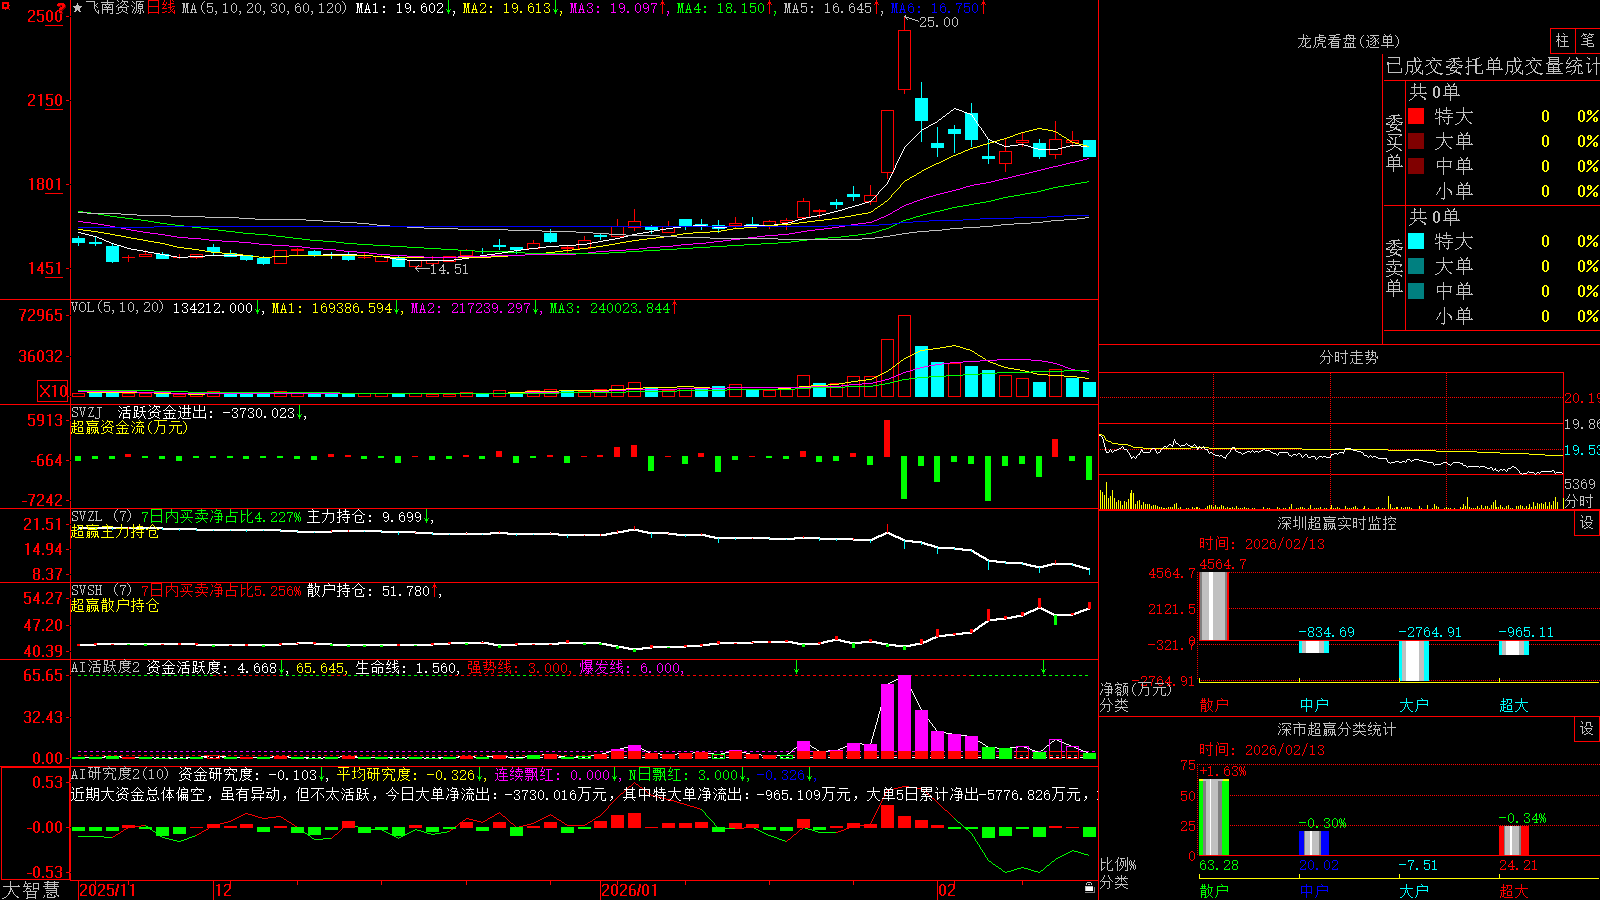
Task: Click the 24.21 超大 ratio value
Action: [1518, 865]
